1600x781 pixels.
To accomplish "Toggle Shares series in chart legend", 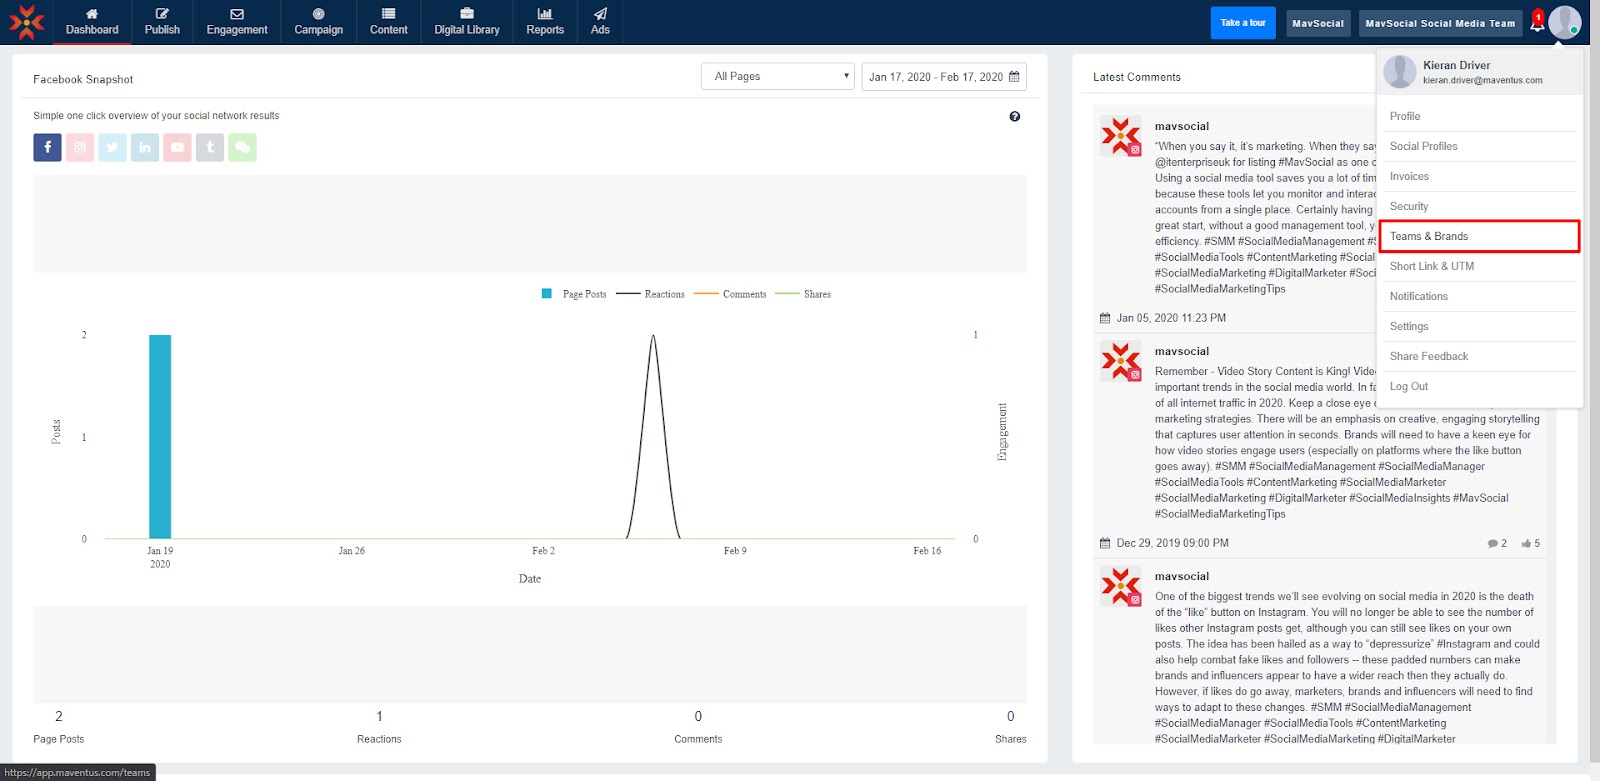I will (x=804, y=294).
